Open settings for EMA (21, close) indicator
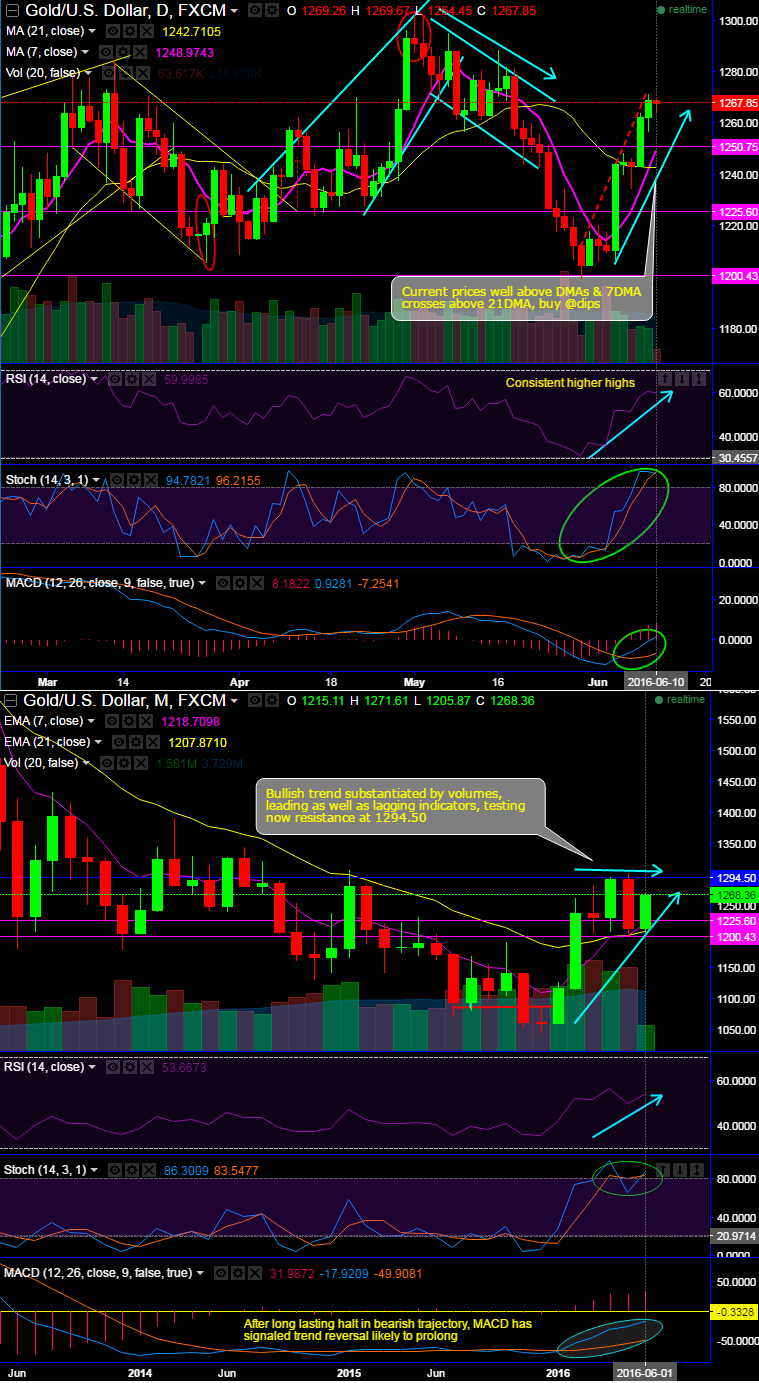 (x=135, y=742)
